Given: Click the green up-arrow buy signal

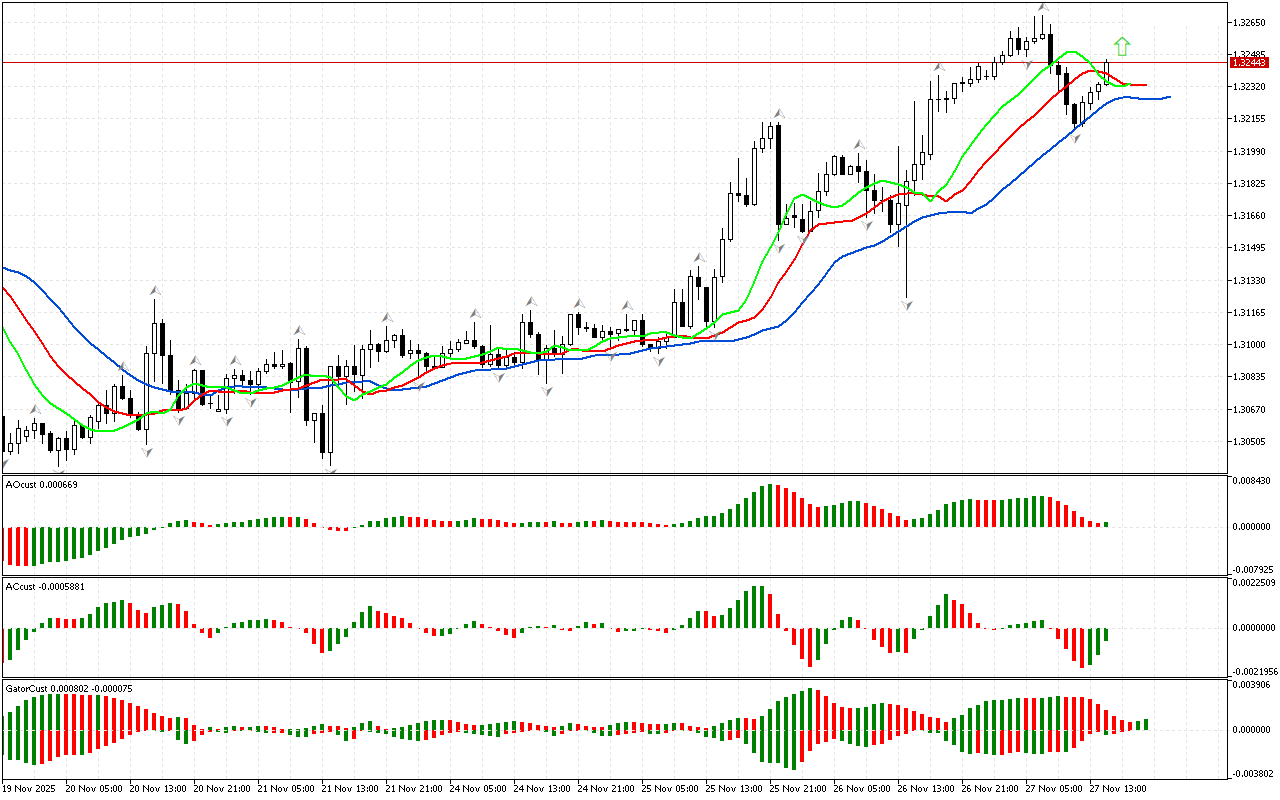Looking at the screenshot, I should (x=1122, y=46).
